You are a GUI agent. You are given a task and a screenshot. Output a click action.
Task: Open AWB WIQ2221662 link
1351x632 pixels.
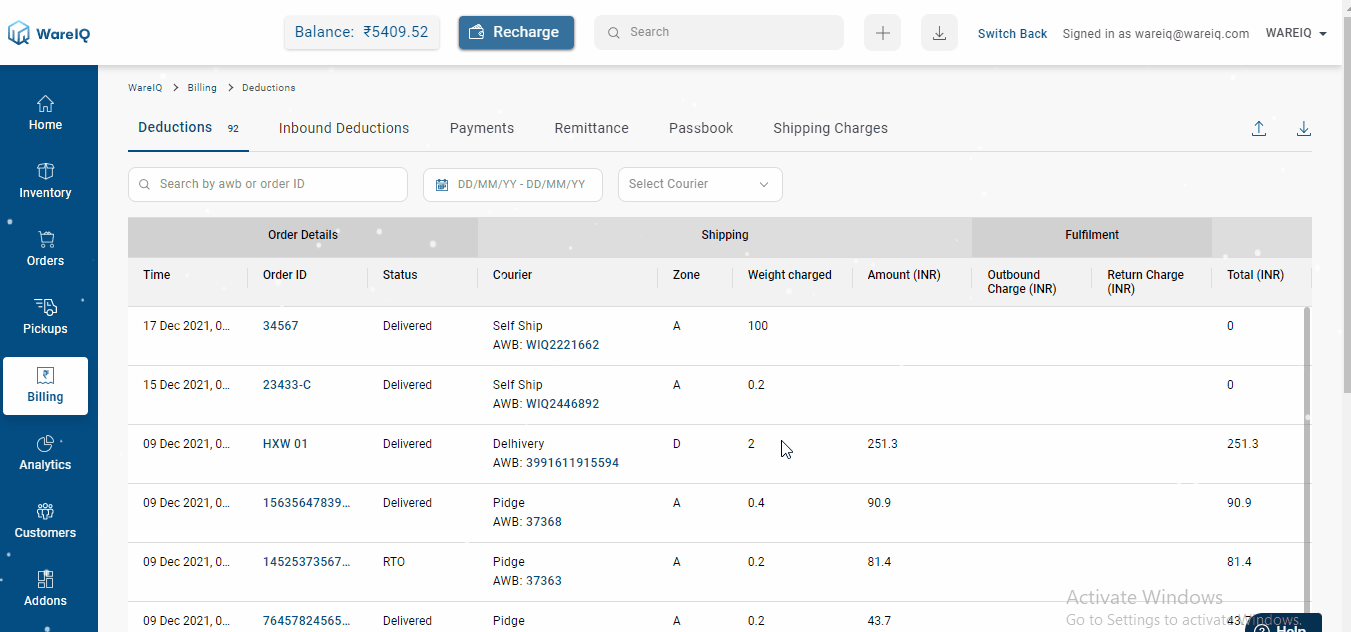click(563, 345)
